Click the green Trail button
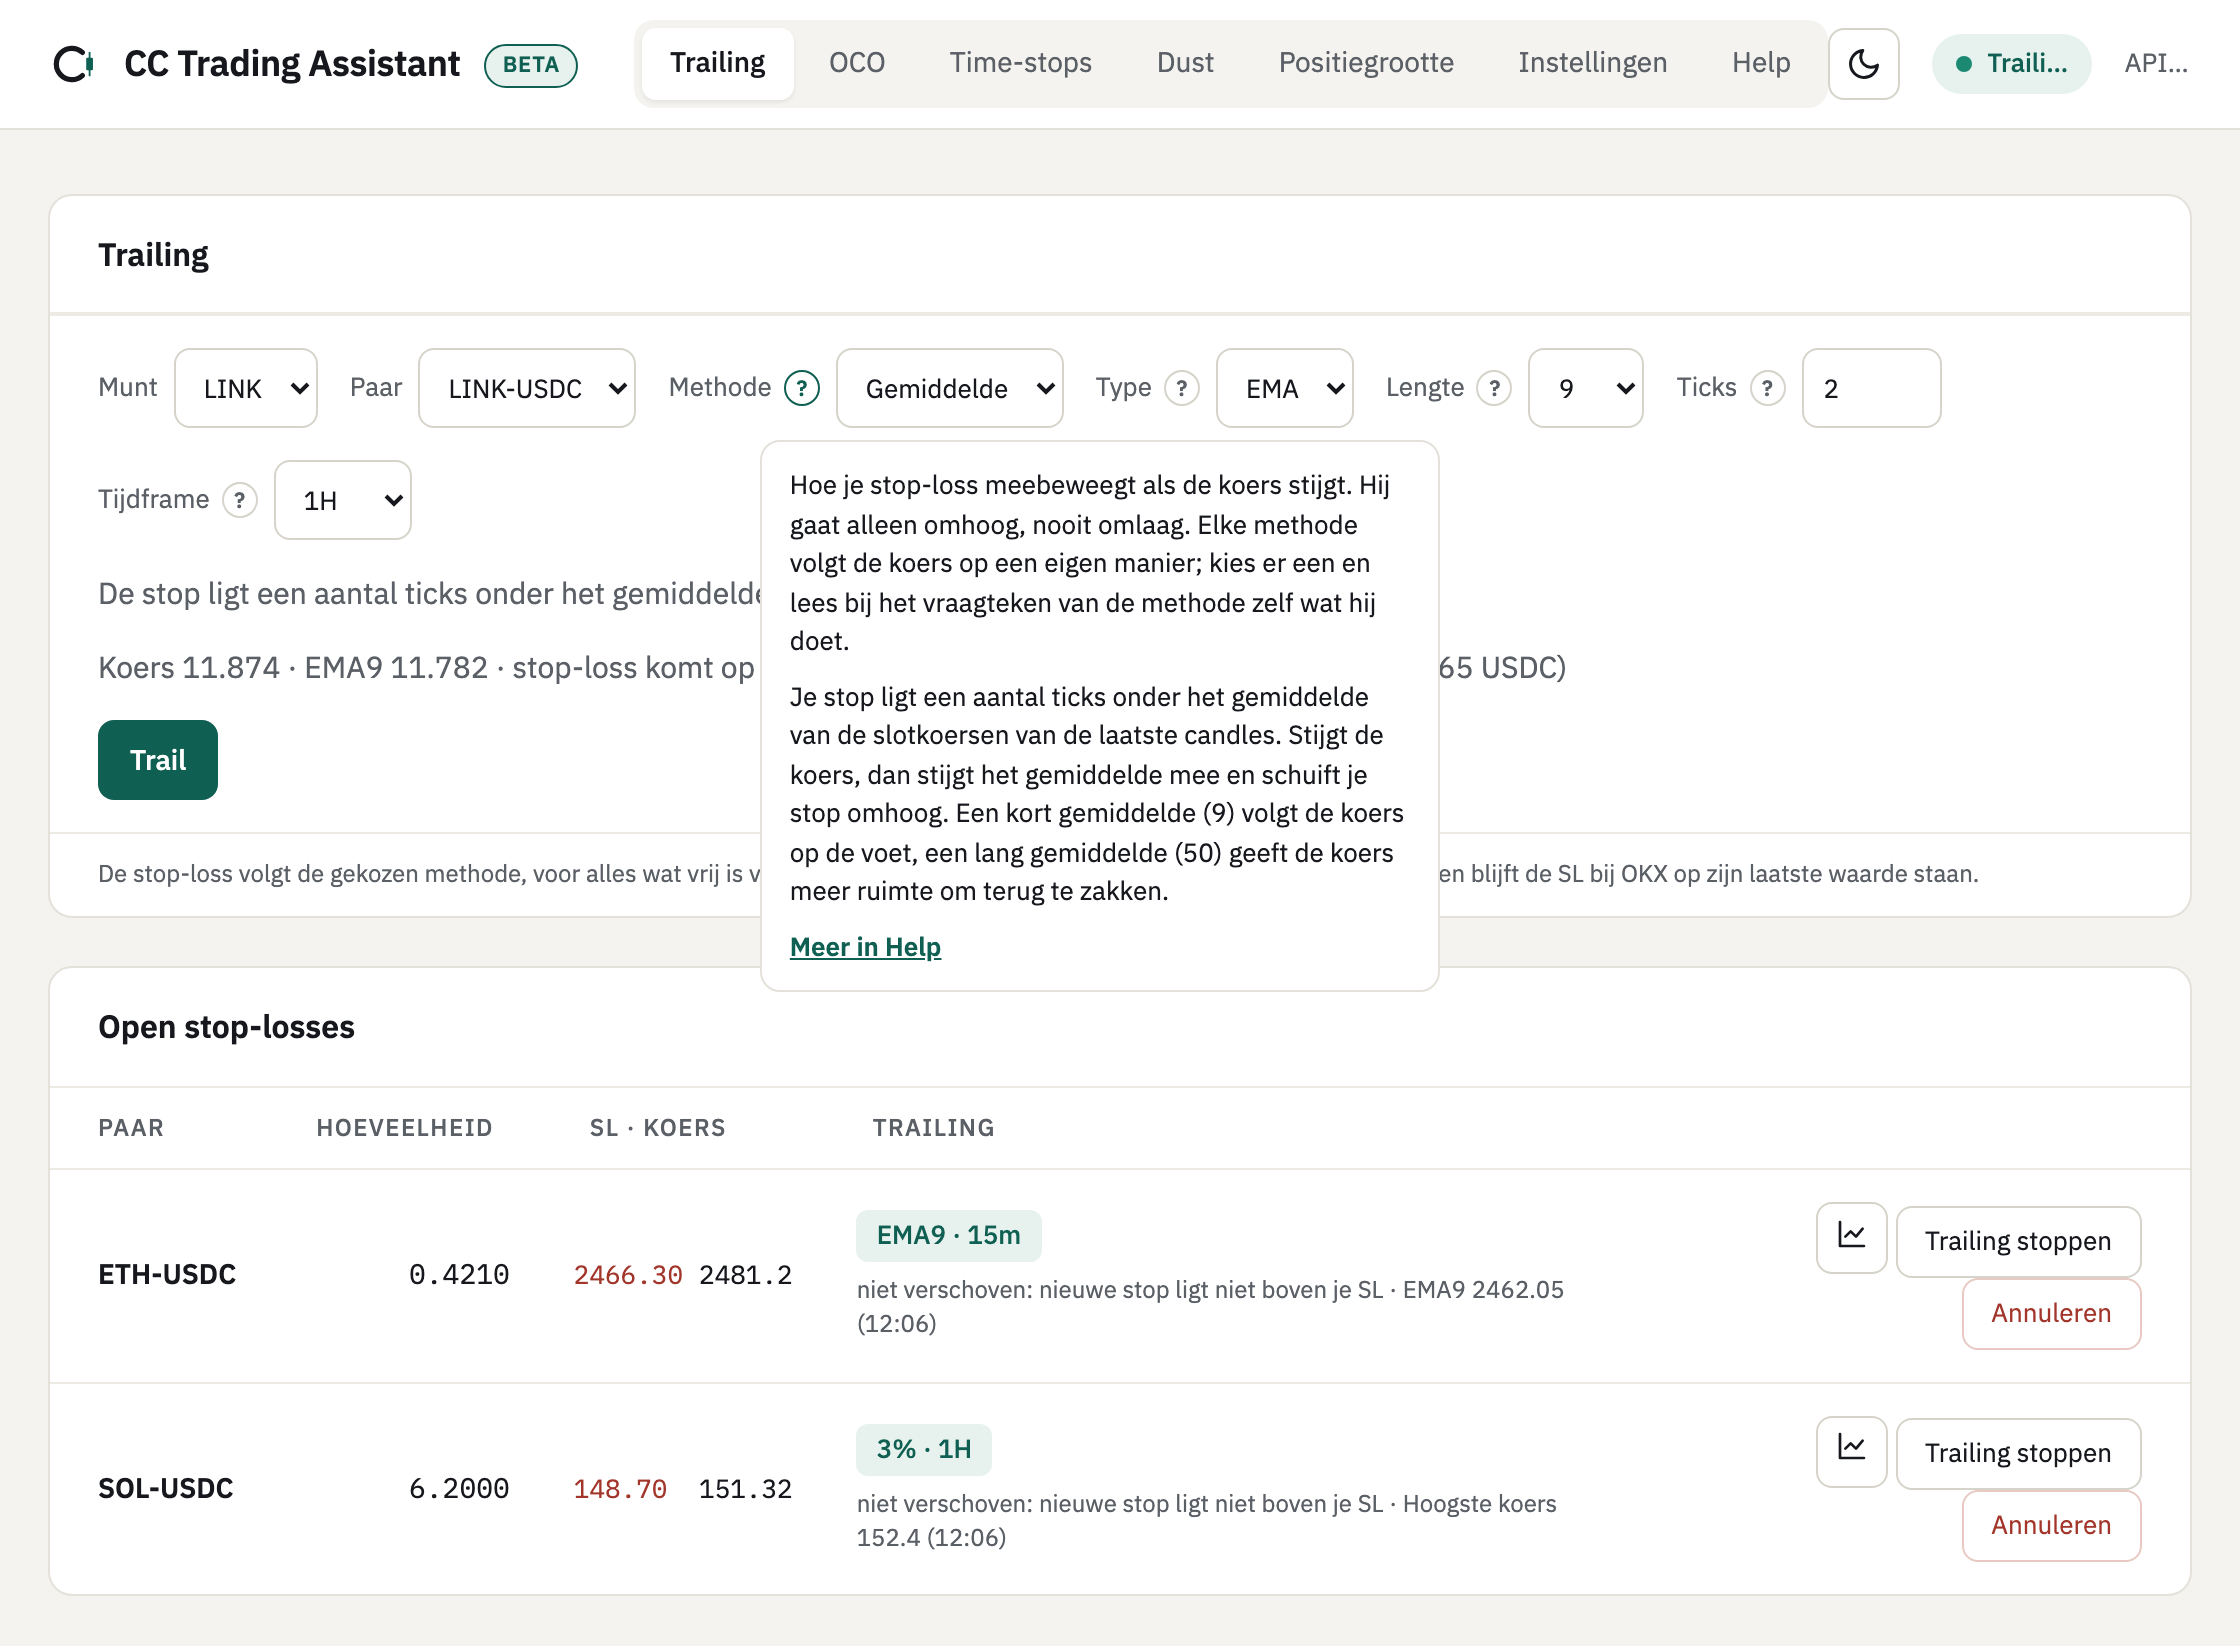Viewport: 2240px width, 1646px height. click(x=158, y=760)
